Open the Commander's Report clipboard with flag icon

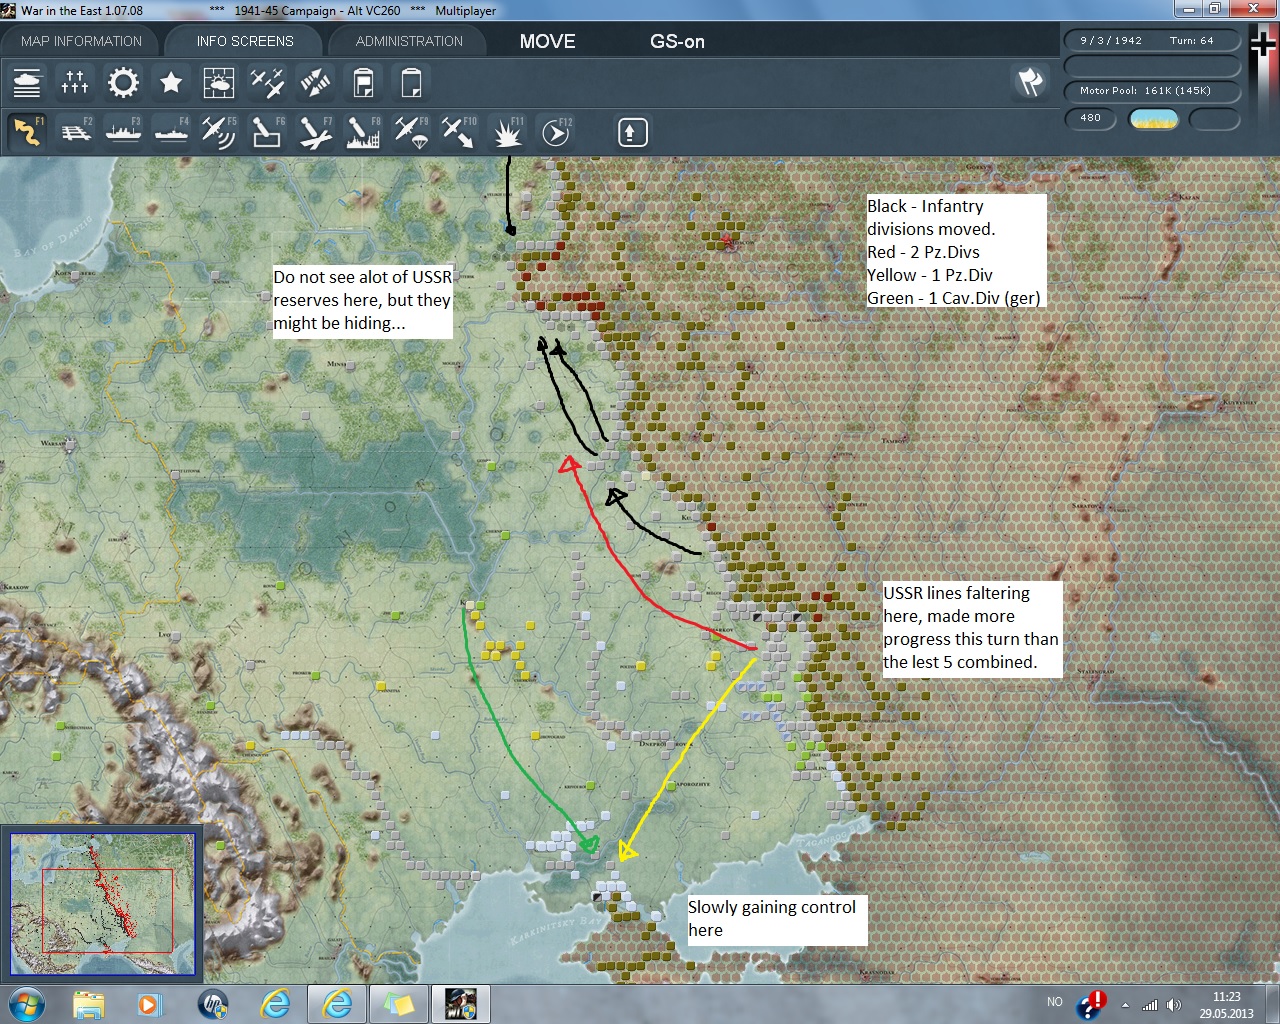pyautogui.click(x=363, y=82)
